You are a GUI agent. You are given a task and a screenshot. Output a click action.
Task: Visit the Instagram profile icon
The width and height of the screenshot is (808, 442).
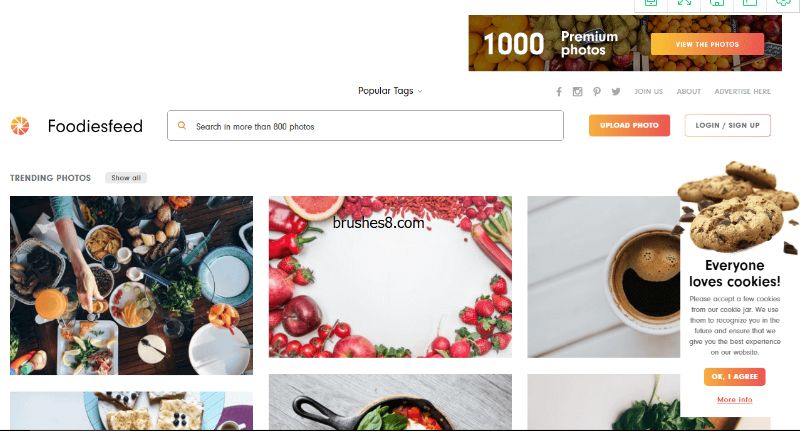tap(577, 92)
